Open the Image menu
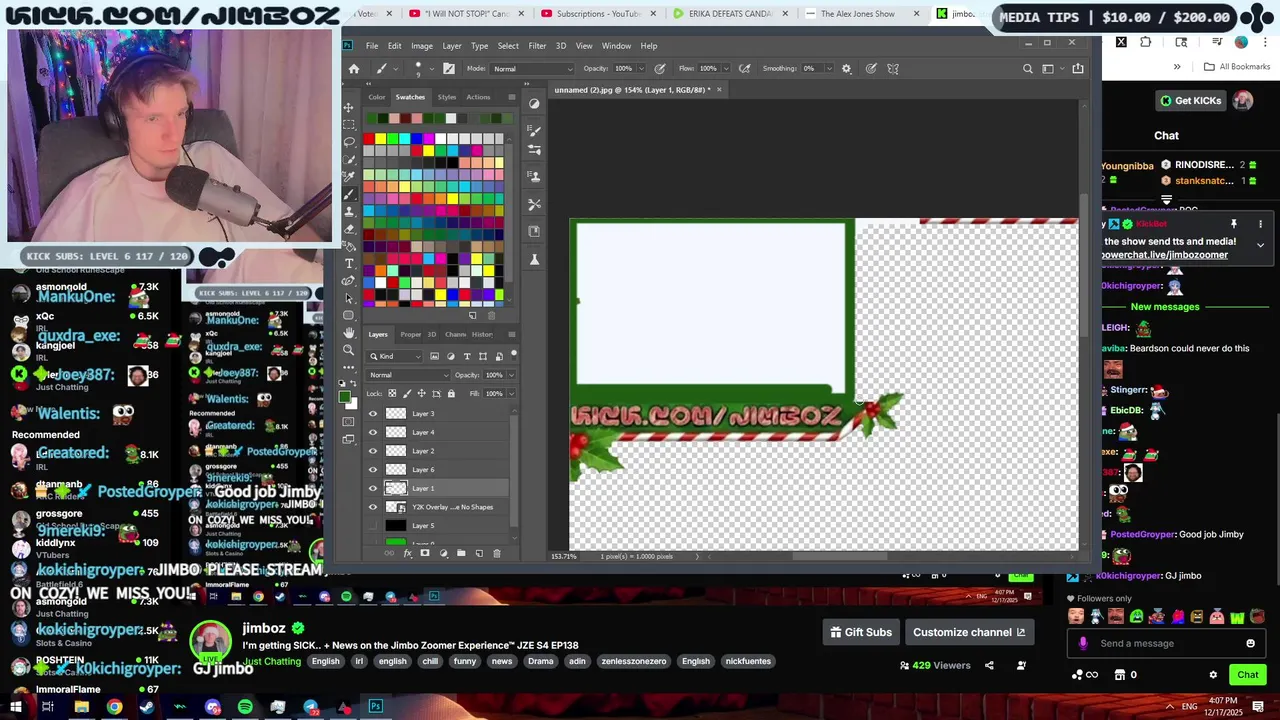This screenshot has width=1280, height=720. tap(422, 46)
